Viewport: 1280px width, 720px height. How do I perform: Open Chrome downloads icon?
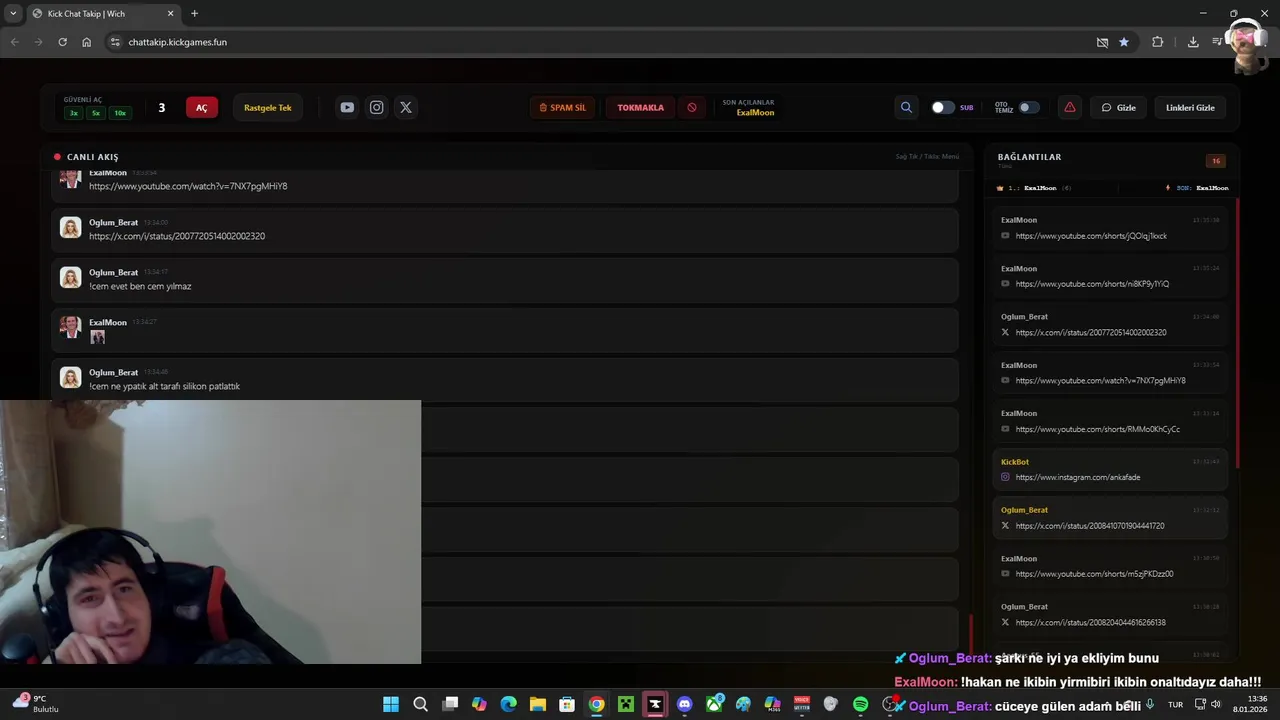1193,42
